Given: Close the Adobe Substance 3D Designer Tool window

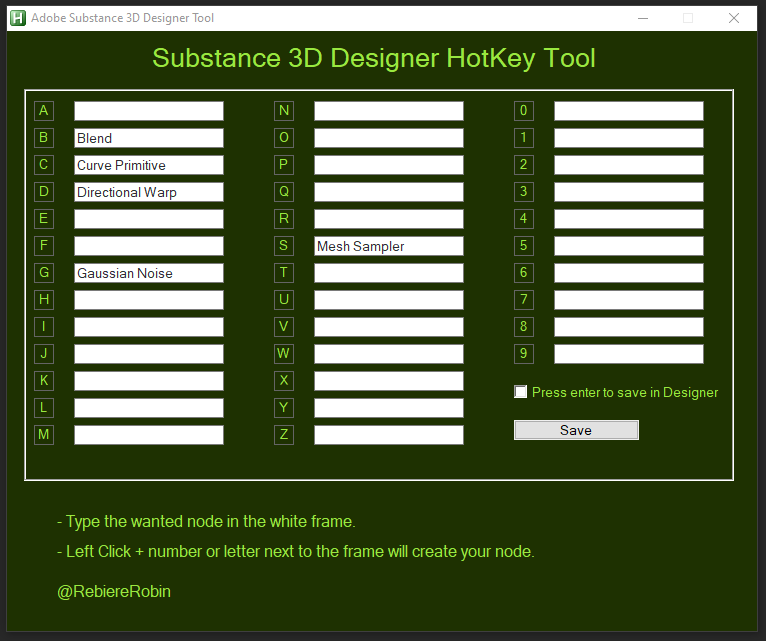Looking at the screenshot, I should tap(734, 18).
